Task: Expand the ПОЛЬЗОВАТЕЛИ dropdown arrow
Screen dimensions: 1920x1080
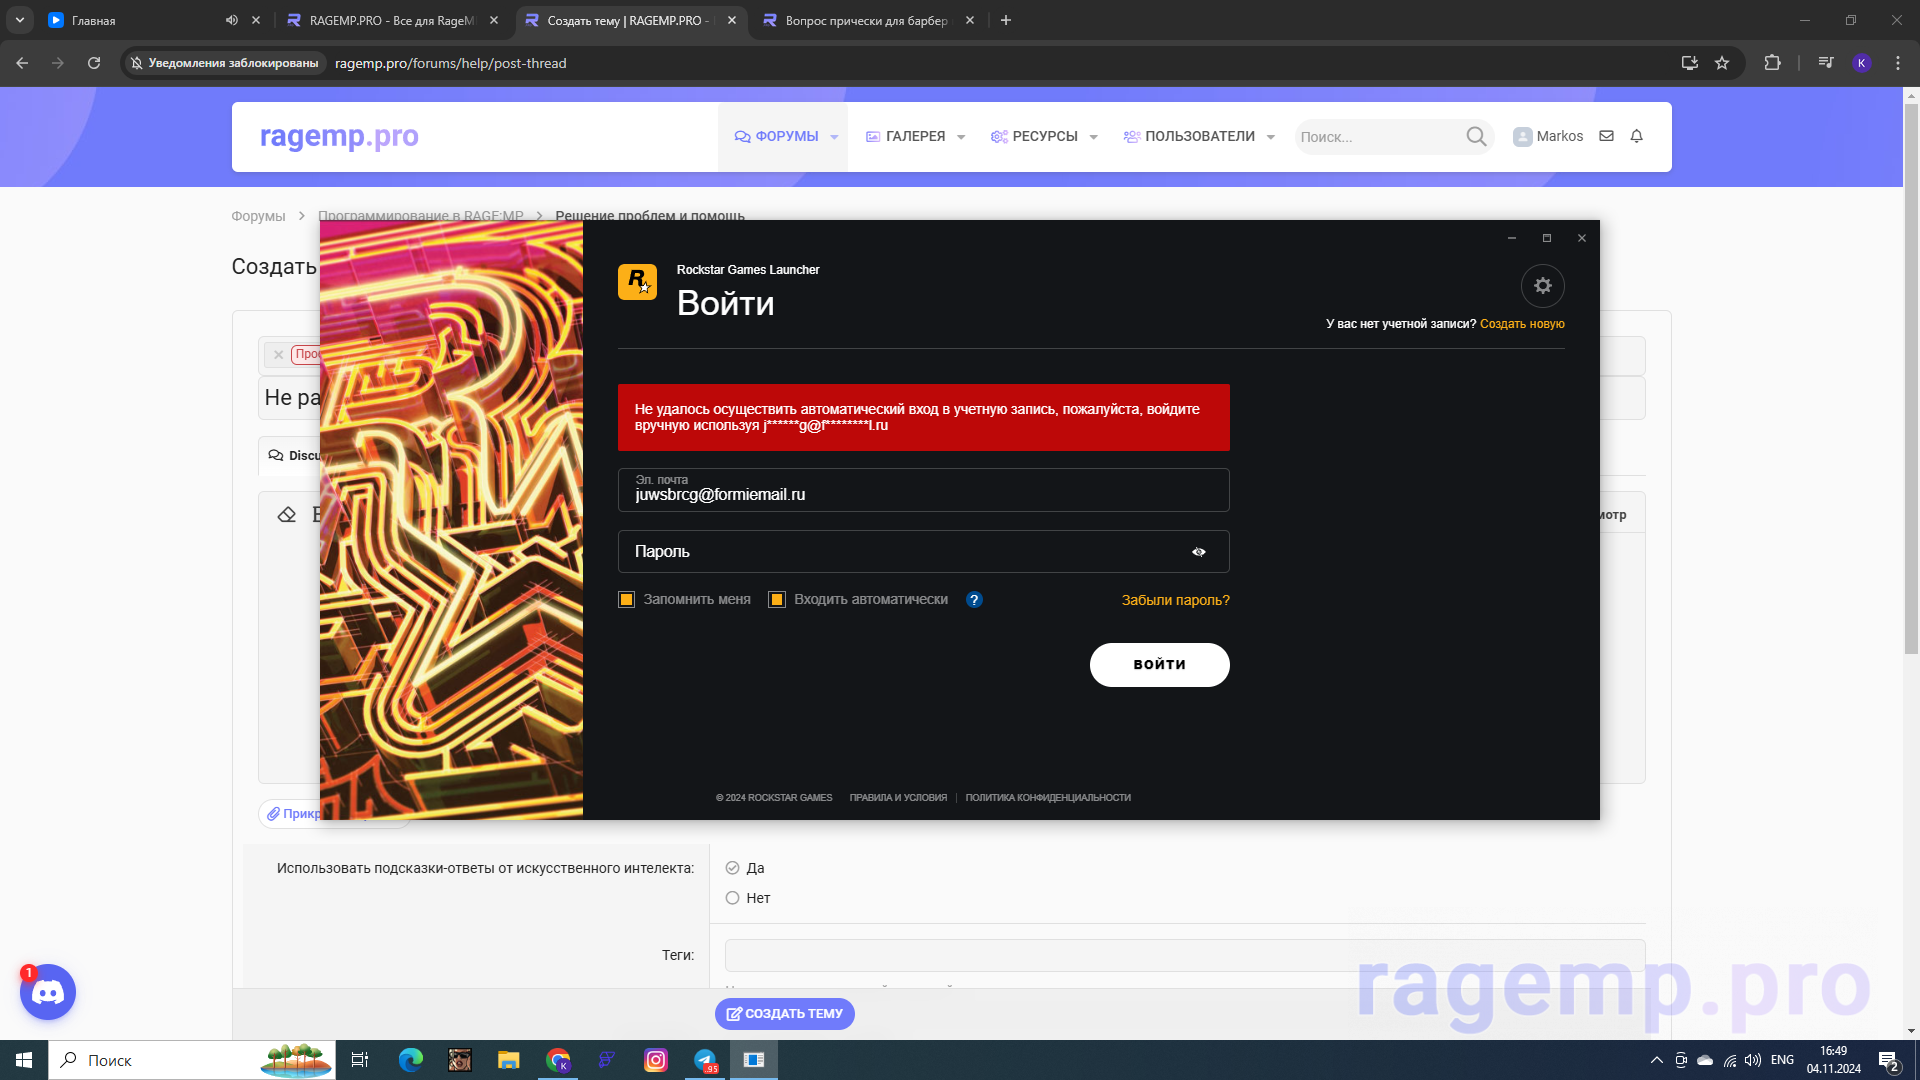Action: (1271, 137)
